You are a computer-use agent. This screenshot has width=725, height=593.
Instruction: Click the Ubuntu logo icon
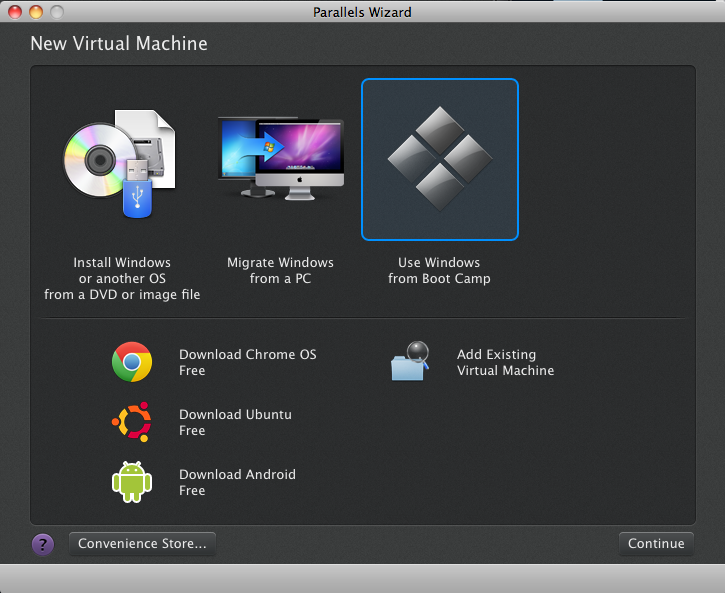pos(132,422)
